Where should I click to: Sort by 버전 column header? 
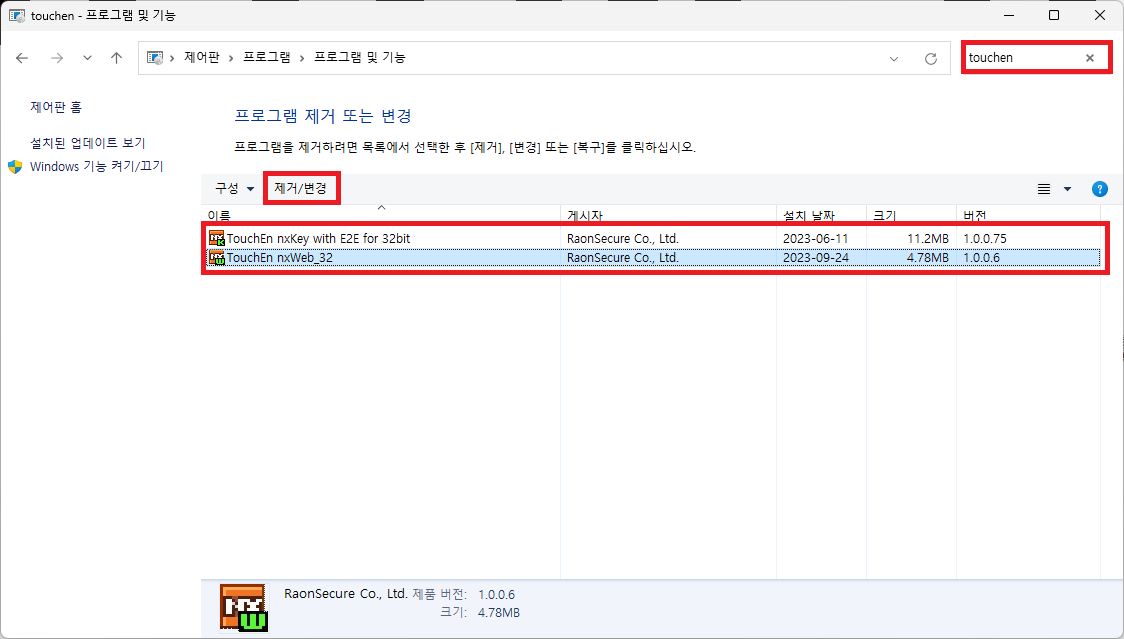pyautogui.click(x=1029, y=214)
